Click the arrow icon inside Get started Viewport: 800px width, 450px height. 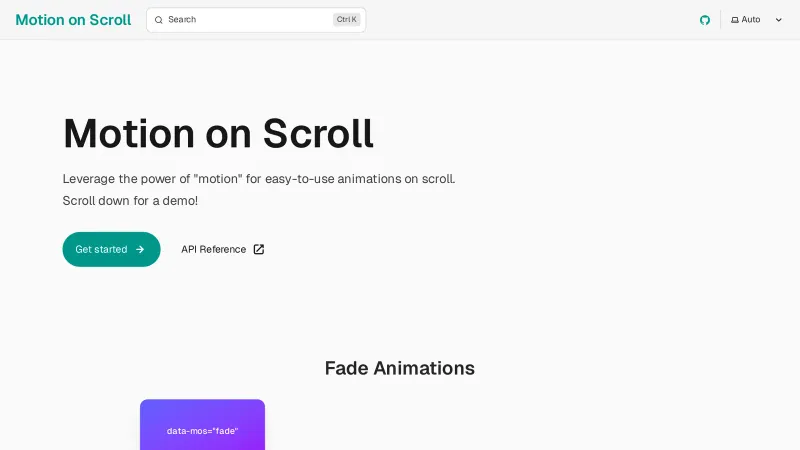tap(140, 250)
